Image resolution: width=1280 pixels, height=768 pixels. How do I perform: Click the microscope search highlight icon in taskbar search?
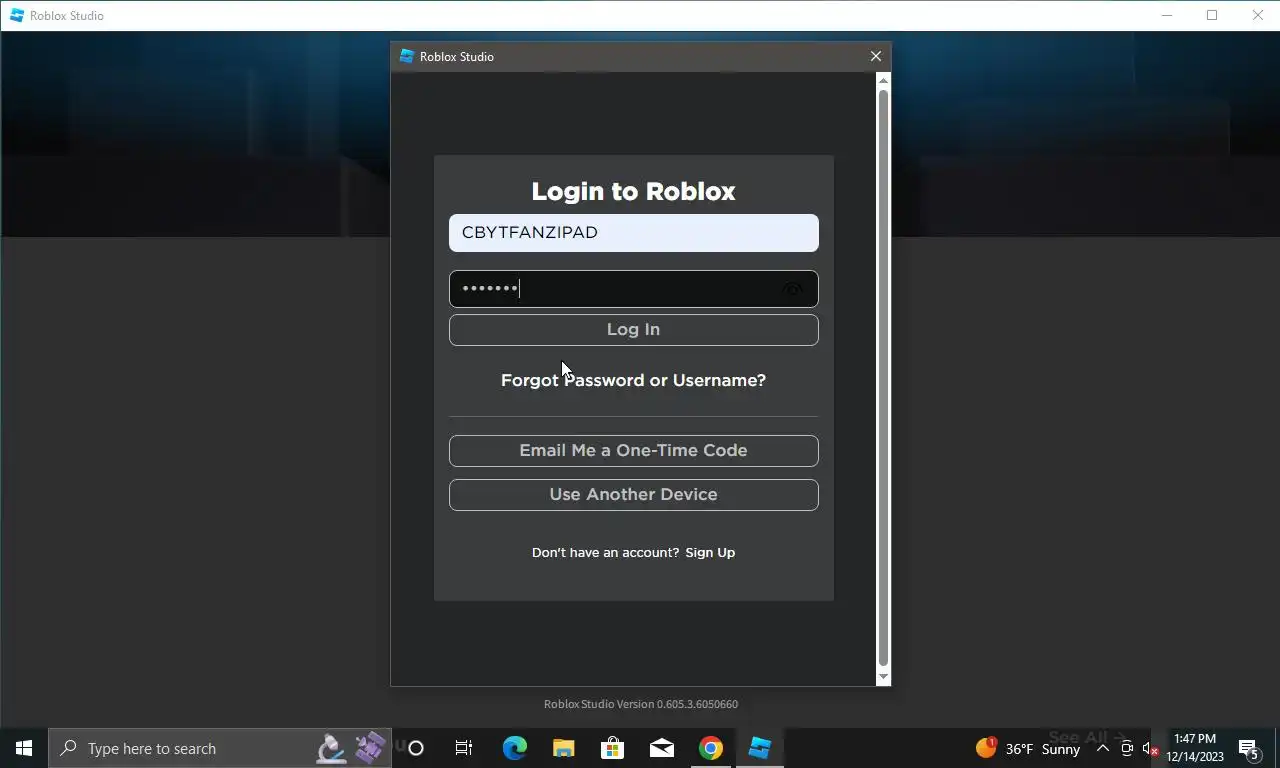[x=331, y=748]
